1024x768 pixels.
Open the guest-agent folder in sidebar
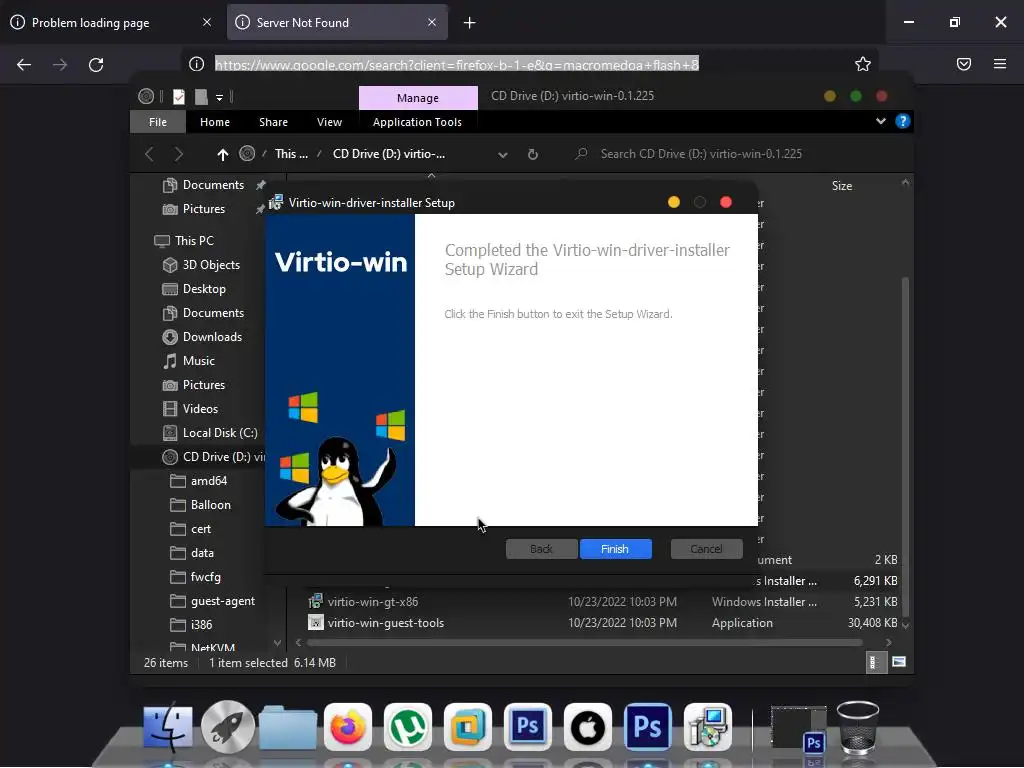[x=223, y=601]
